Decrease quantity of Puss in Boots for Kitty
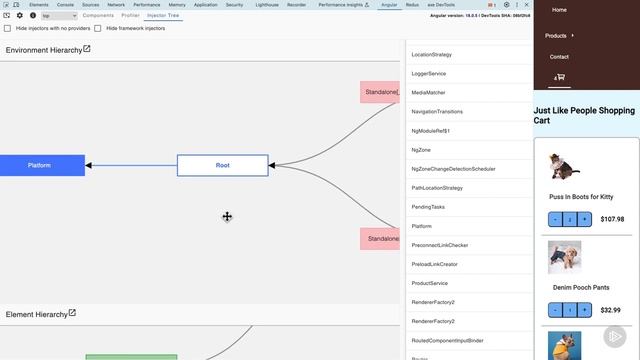 click(555, 220)
